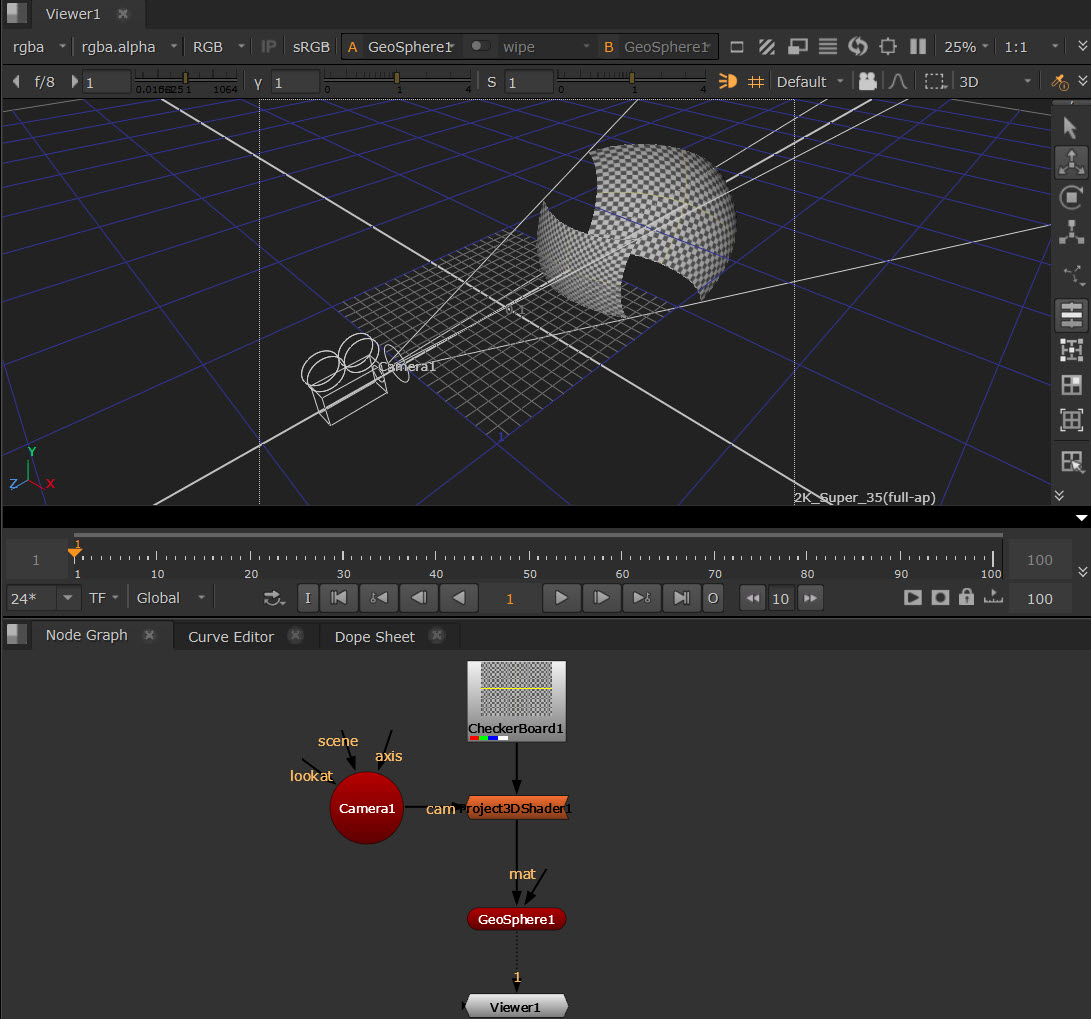Open the rgba channel layer dropdown
The width and height of the screenshot is (1091, 1019).
tap(39, 47)
